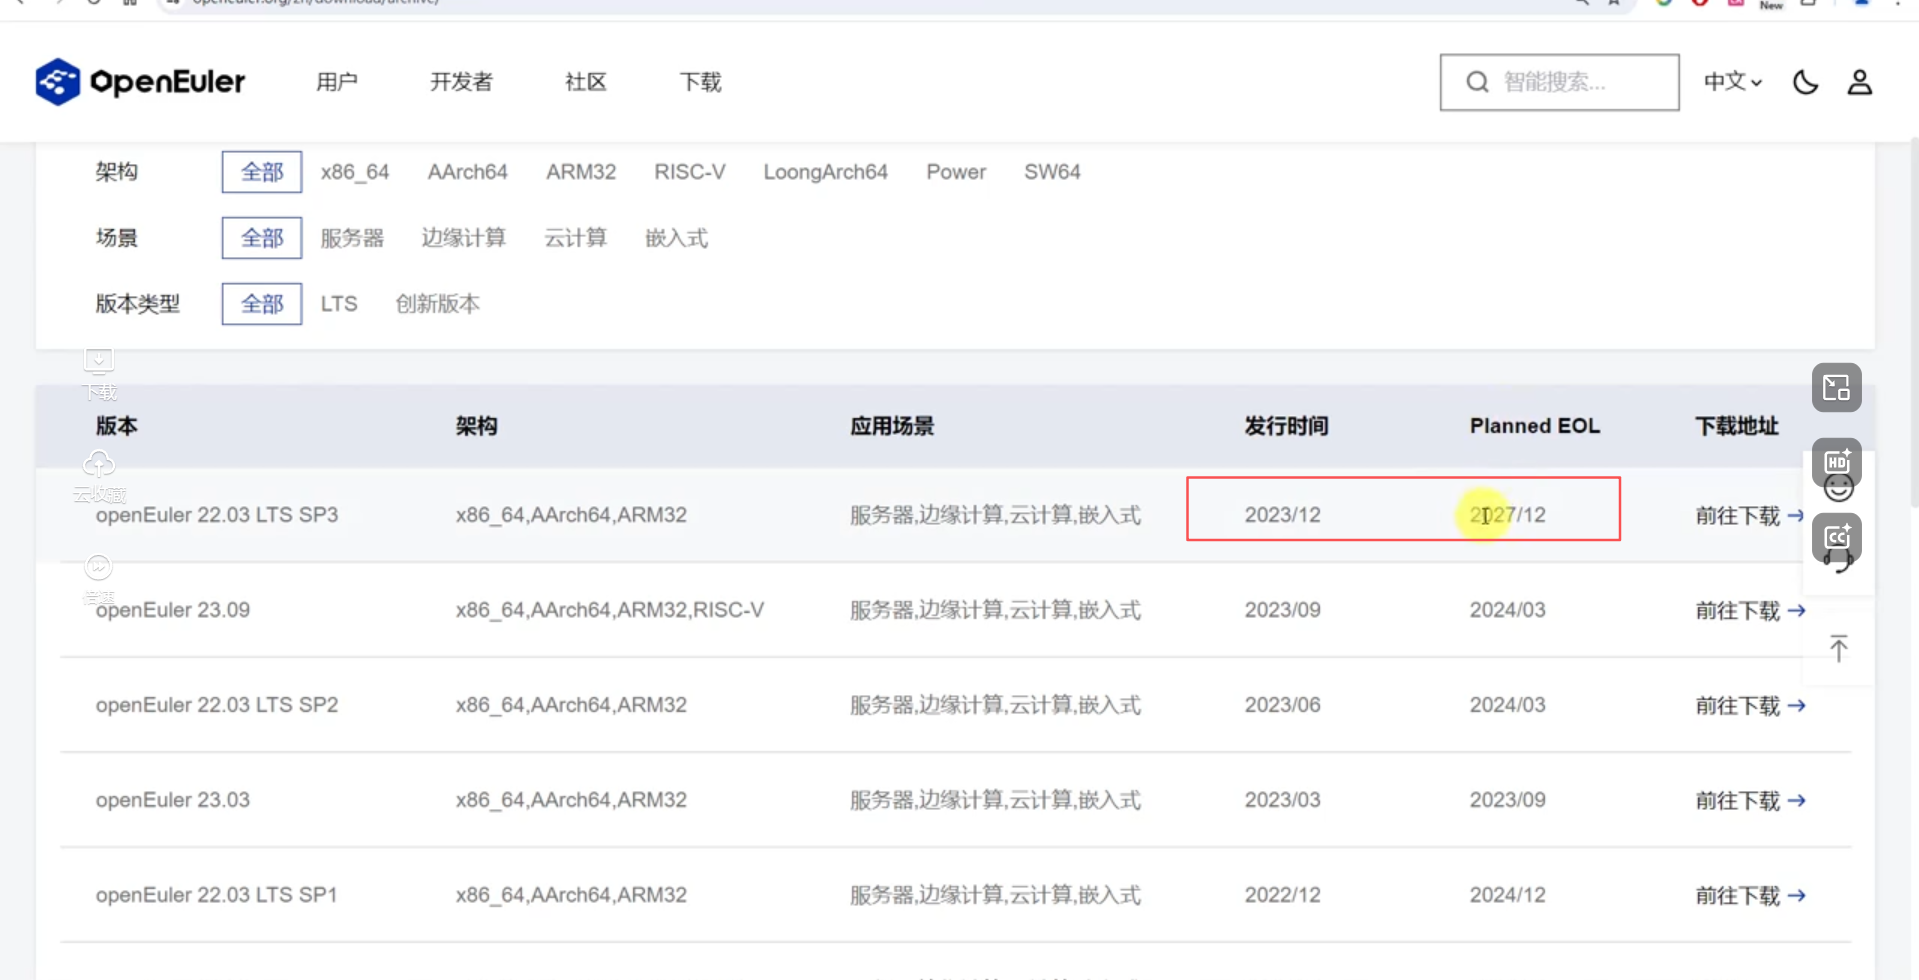The height and width of the screenshot is (980, 1919).
Task: Click the OpenEuler logo
Action: (x=140, y=82)
